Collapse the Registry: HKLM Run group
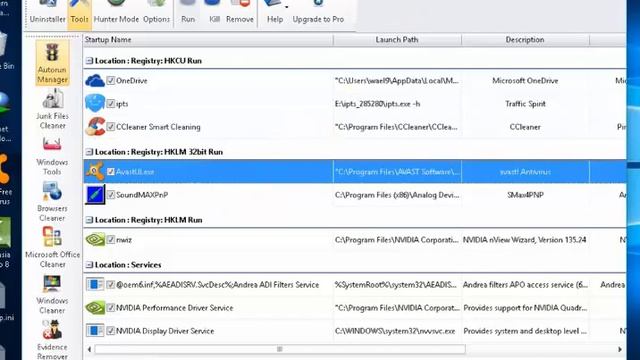The height and width of the screenshot is (360, 640). [89, 220]
